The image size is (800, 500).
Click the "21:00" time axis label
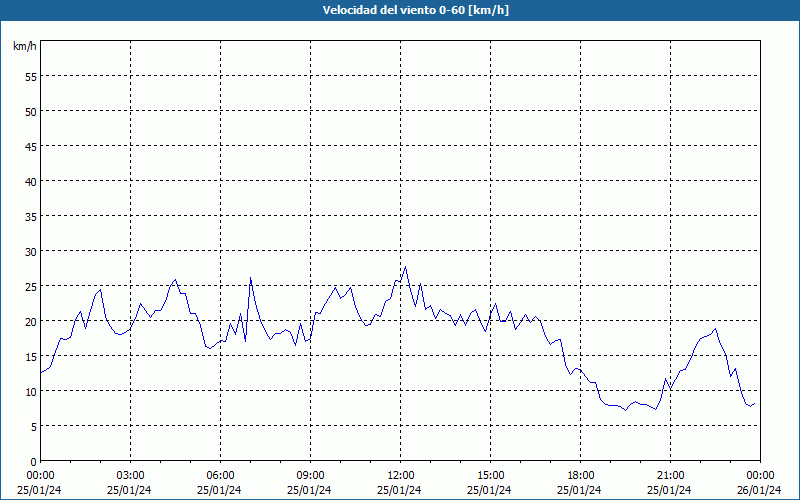[670, 476]
